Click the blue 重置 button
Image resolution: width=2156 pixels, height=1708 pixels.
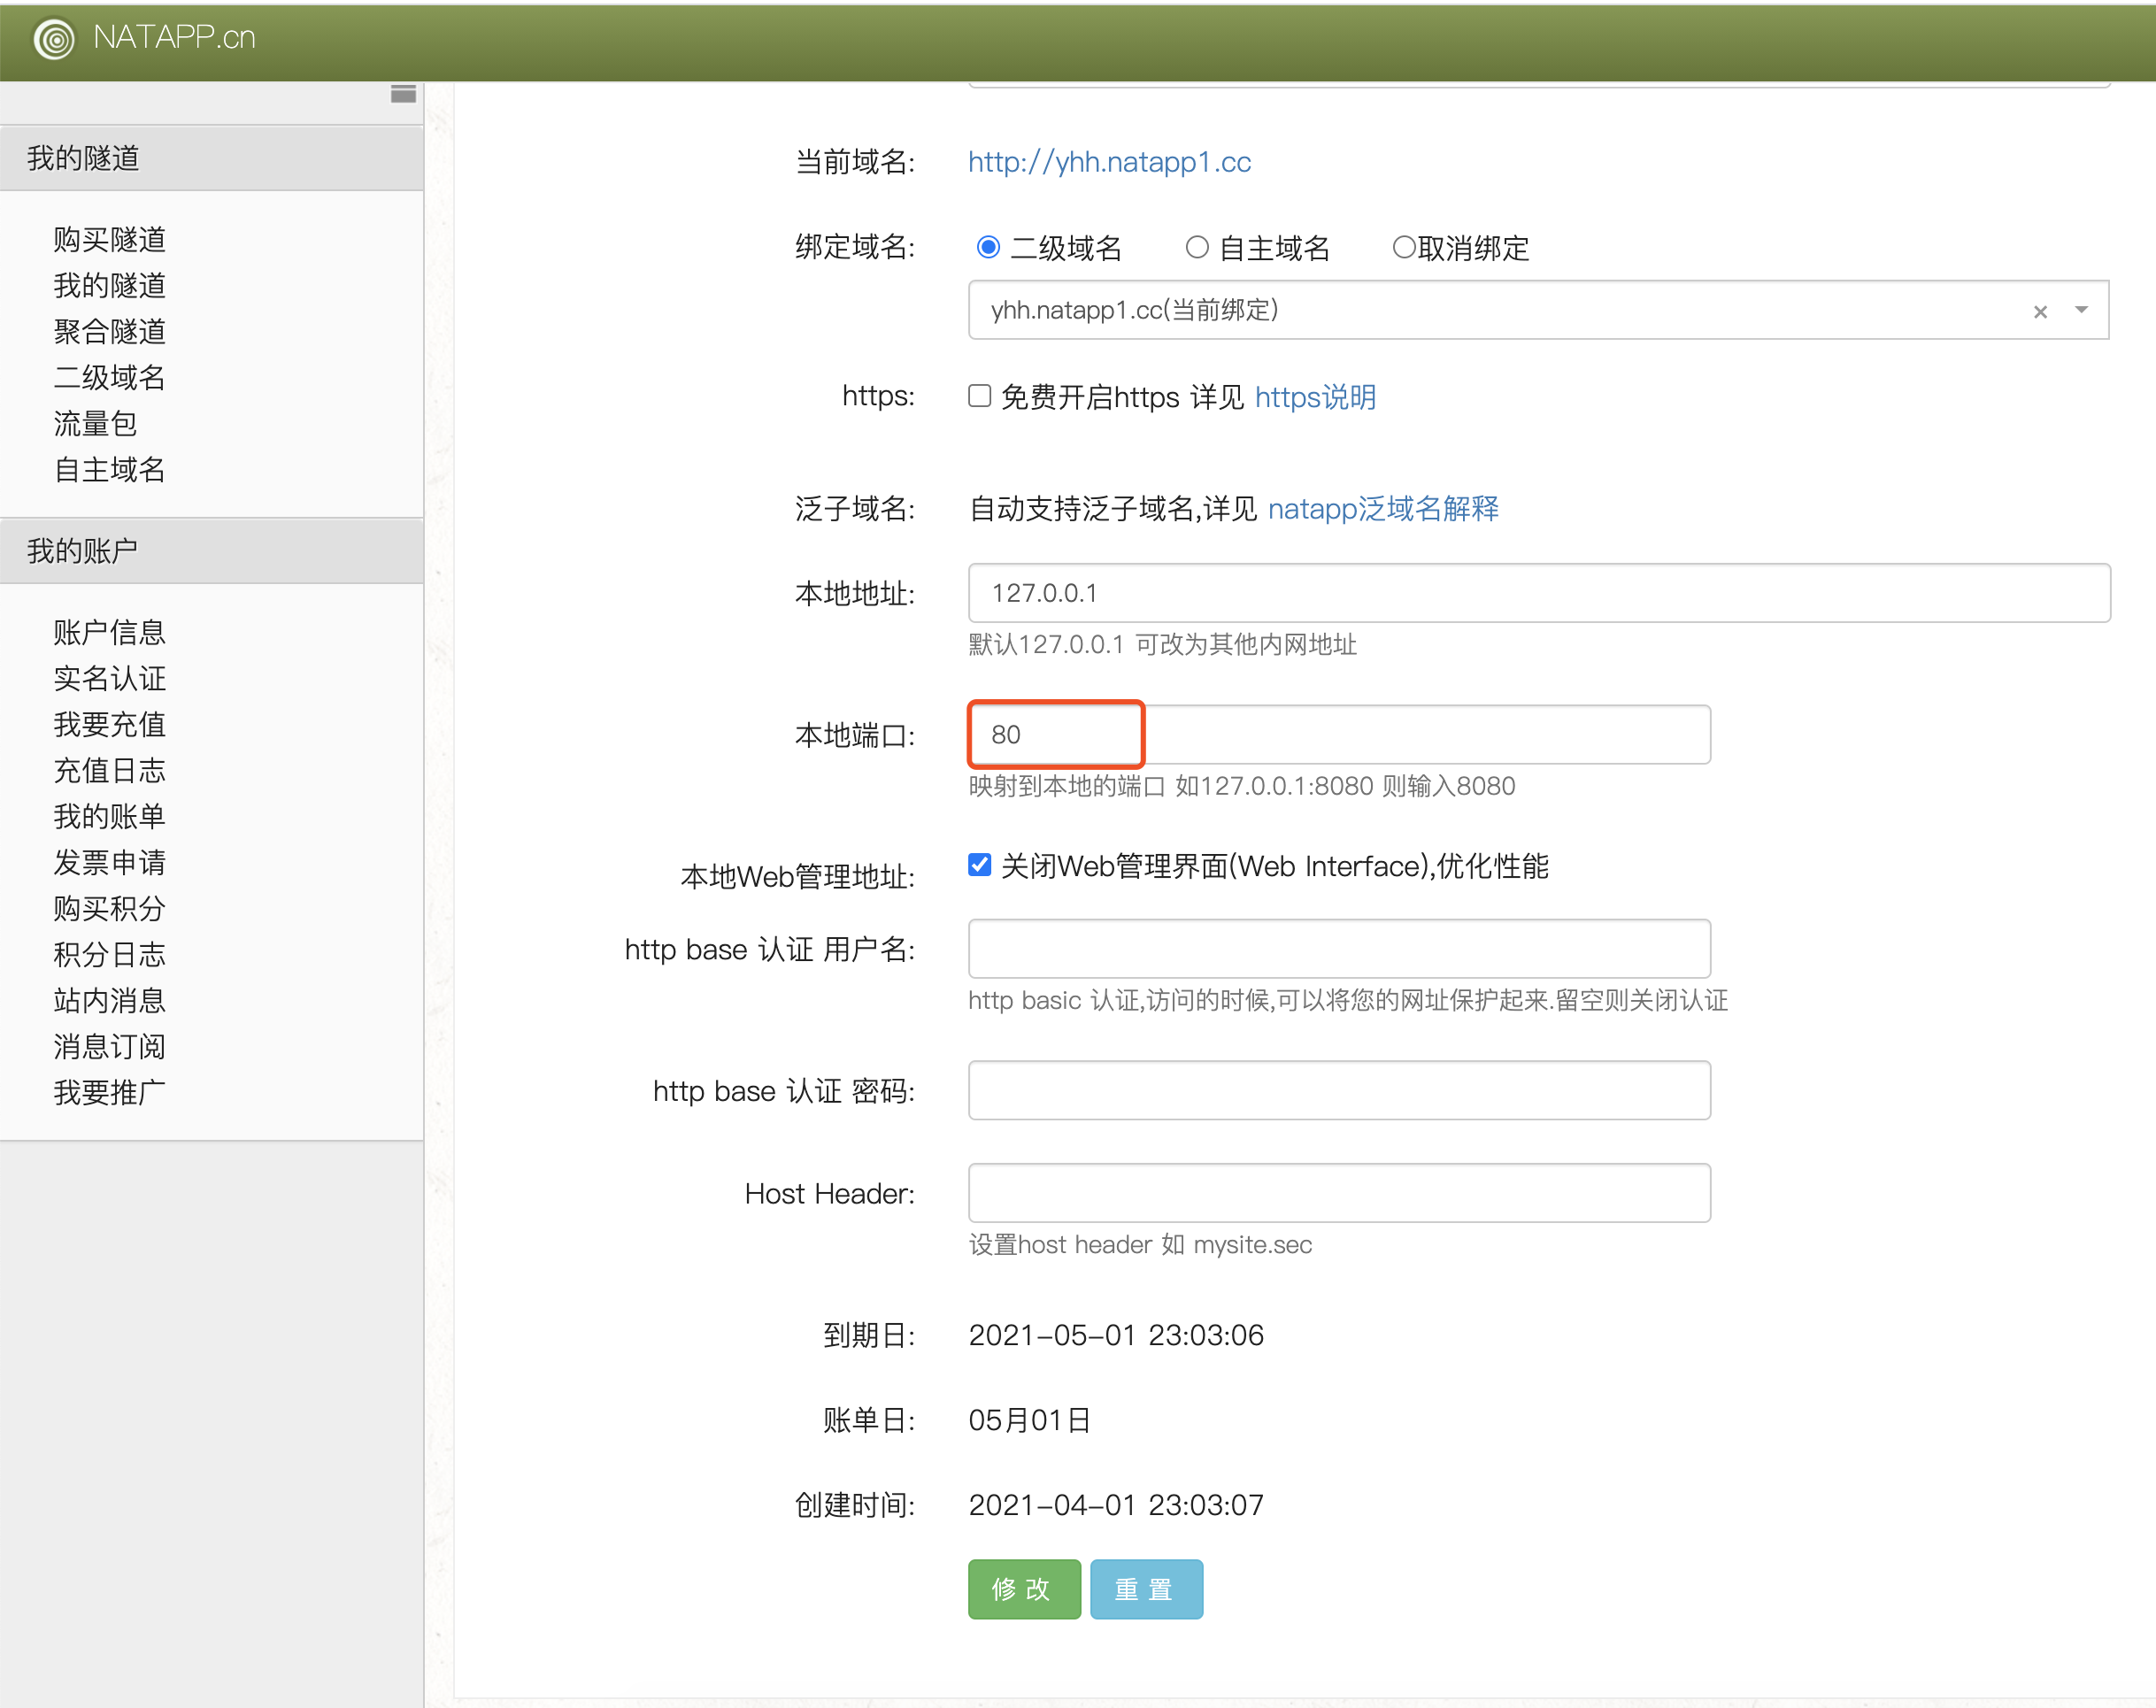click(1145, 1589)
